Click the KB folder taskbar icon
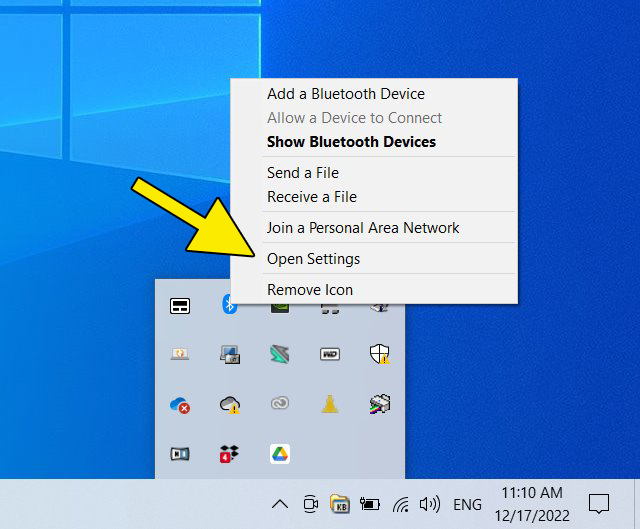This screenshot has width=640, height=529. (340, 504)
